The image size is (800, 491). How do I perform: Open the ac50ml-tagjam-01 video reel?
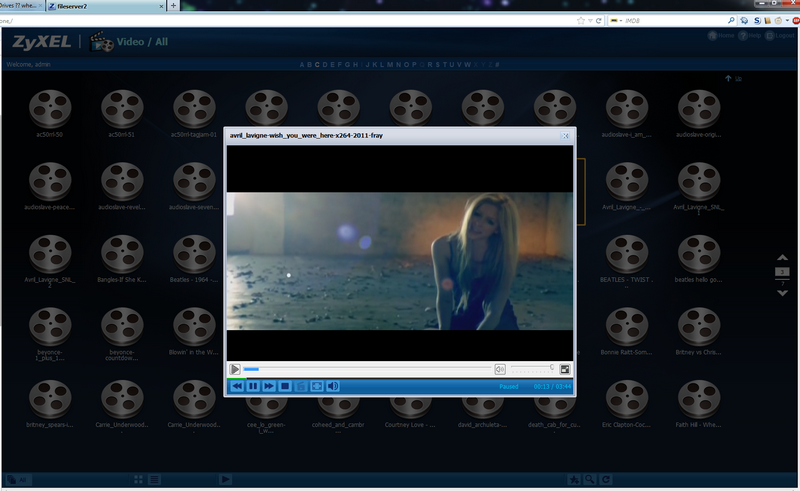point(194,109)
